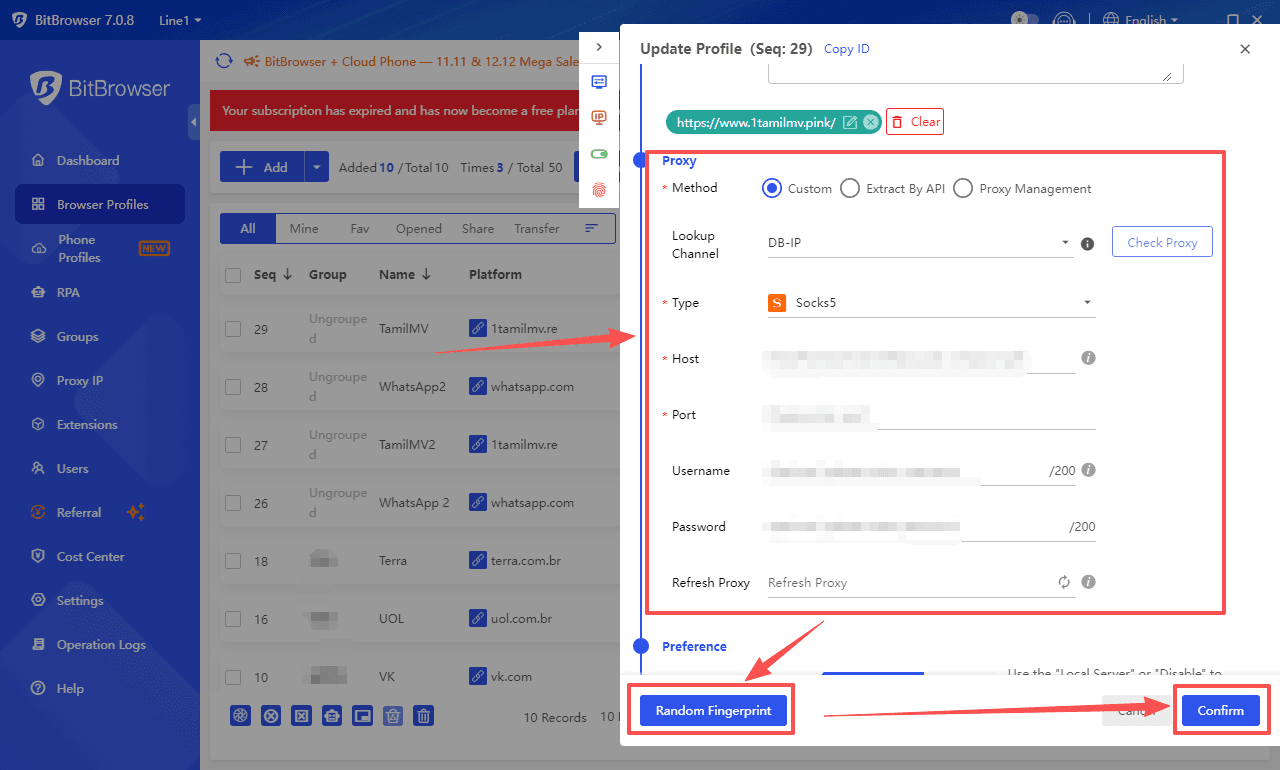Image resolution: width=1280 pixels, height=770 pixels.
Task: Check the box for TamilMV row 29
Action: click(x=233, y=329)
